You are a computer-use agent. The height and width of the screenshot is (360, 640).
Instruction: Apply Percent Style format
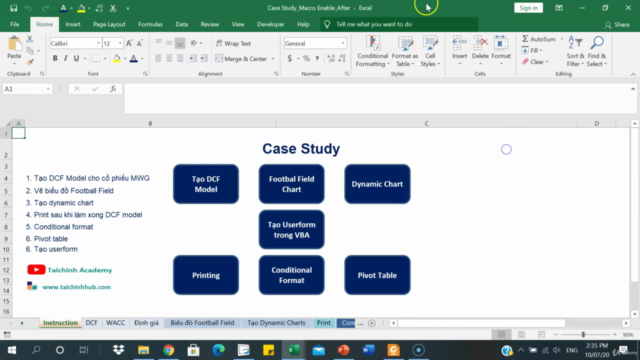[307, 58]
